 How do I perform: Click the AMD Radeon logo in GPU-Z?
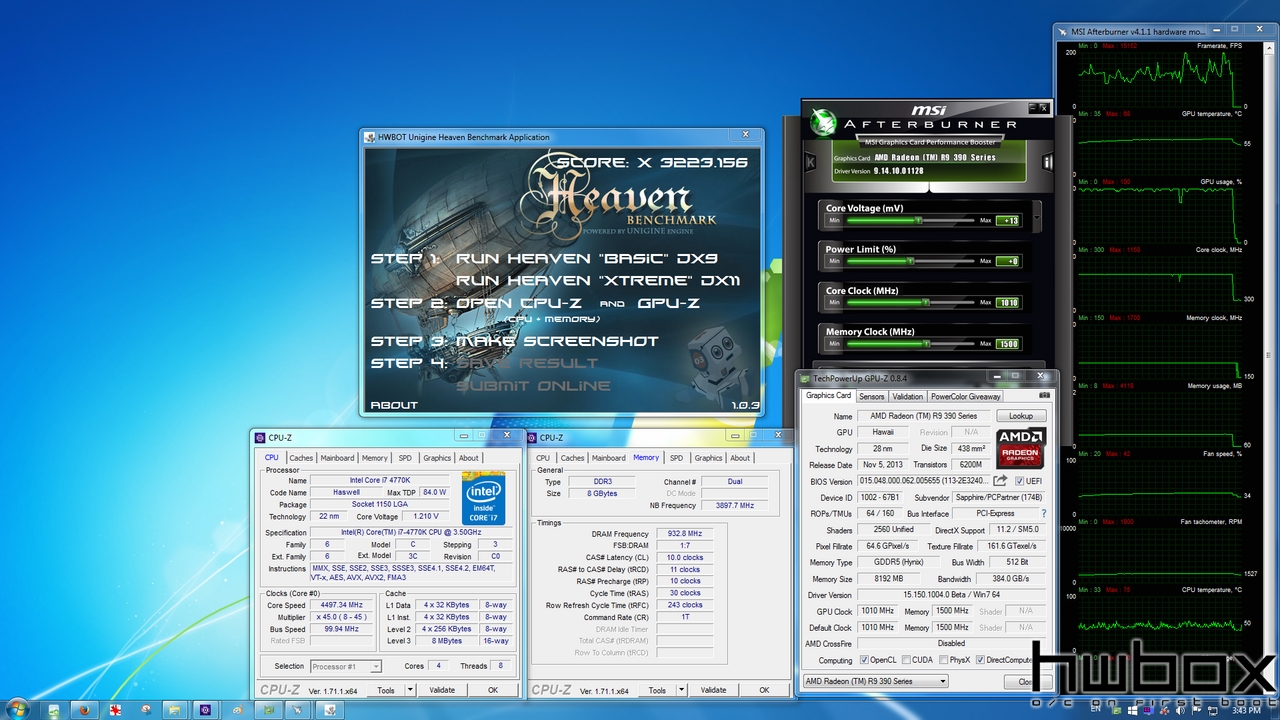(x=1021, y=449)
